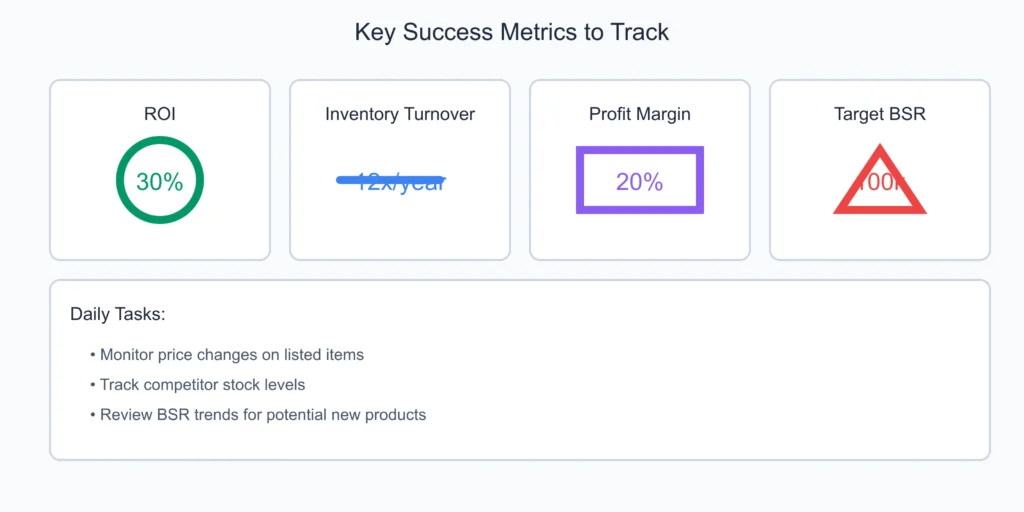This screenshot has width=1024, height=512.
Task: Select the Inventory Turnover card title
Action: [x=400, y=114]
